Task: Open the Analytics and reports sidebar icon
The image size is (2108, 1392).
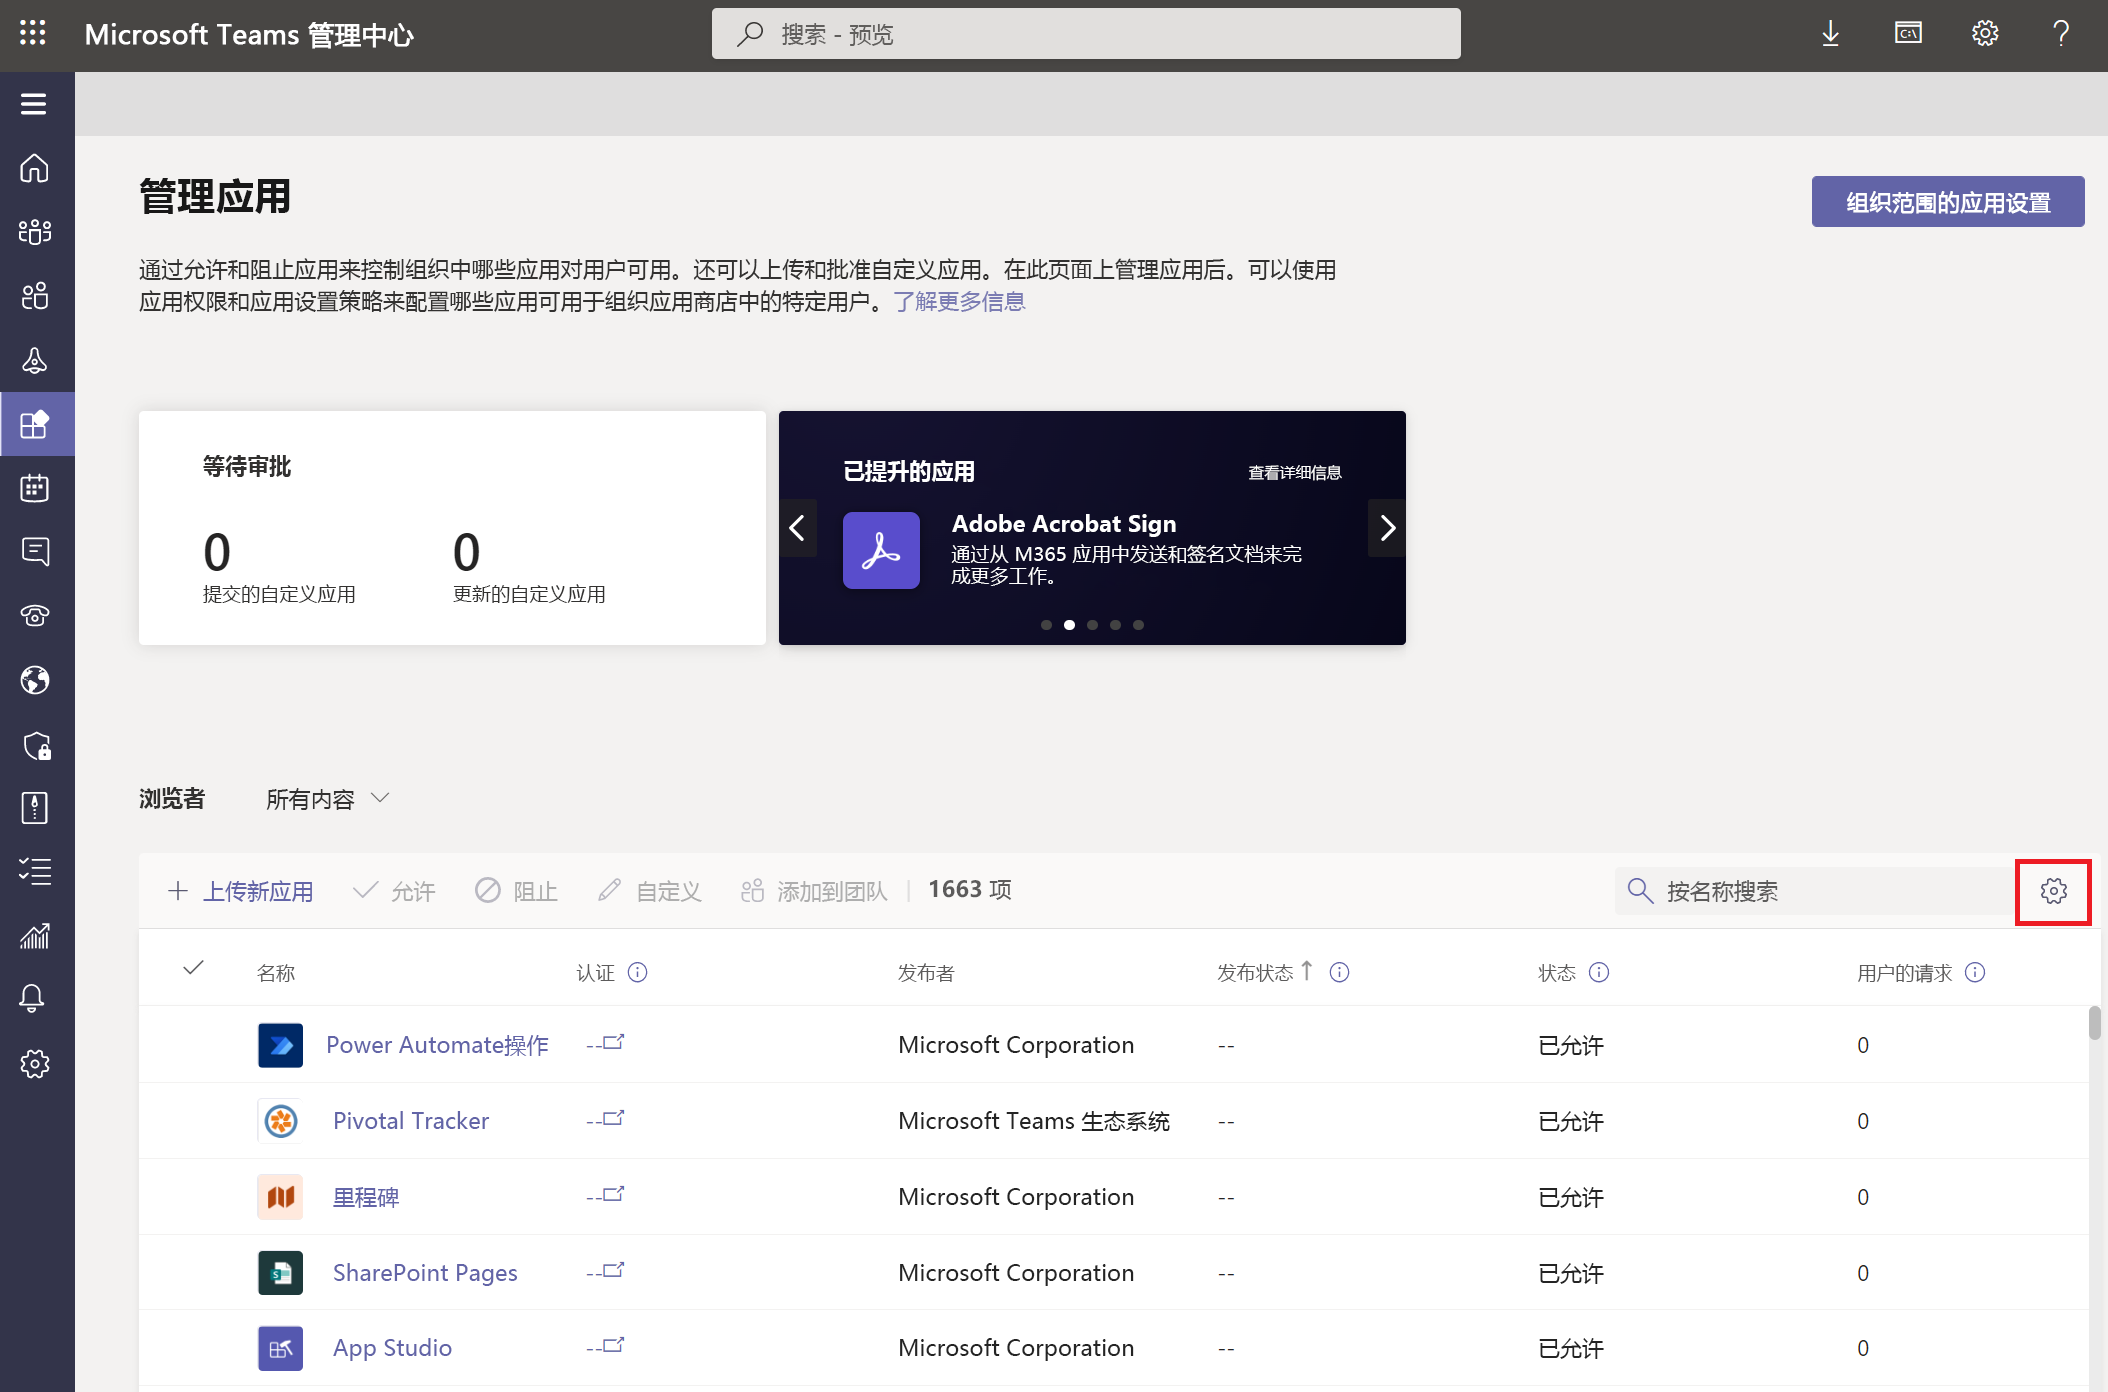Action: coord(35,936)
